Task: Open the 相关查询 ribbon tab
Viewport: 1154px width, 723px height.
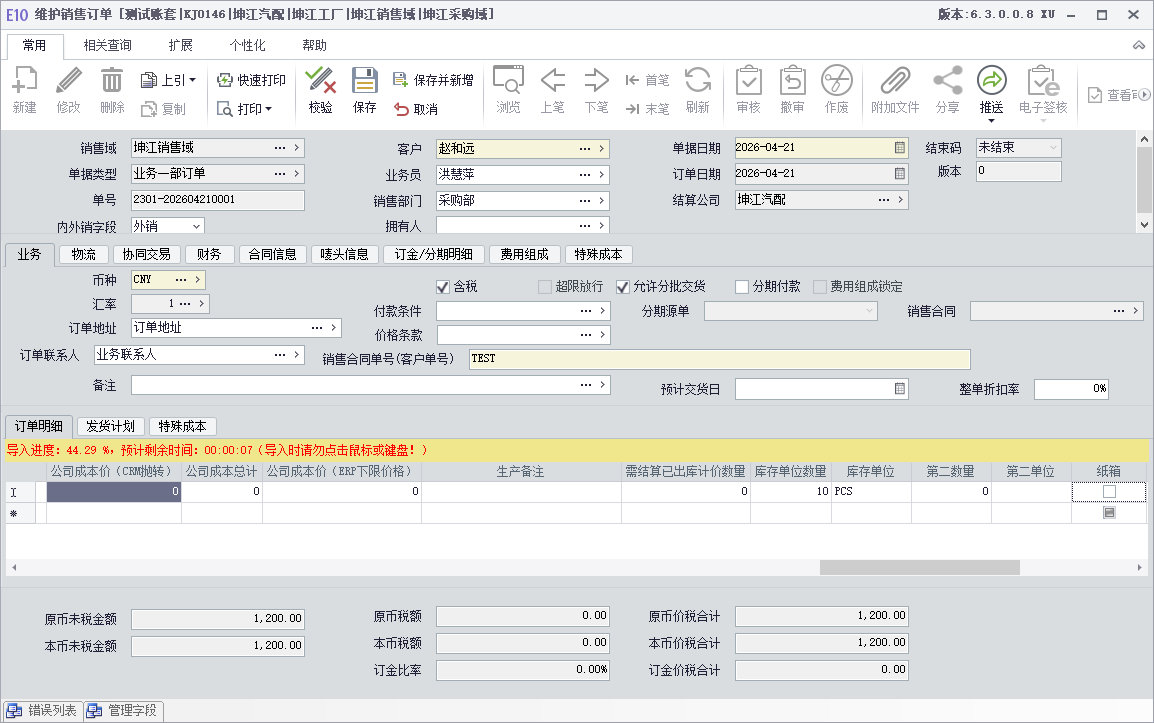Action: point(107,46)
